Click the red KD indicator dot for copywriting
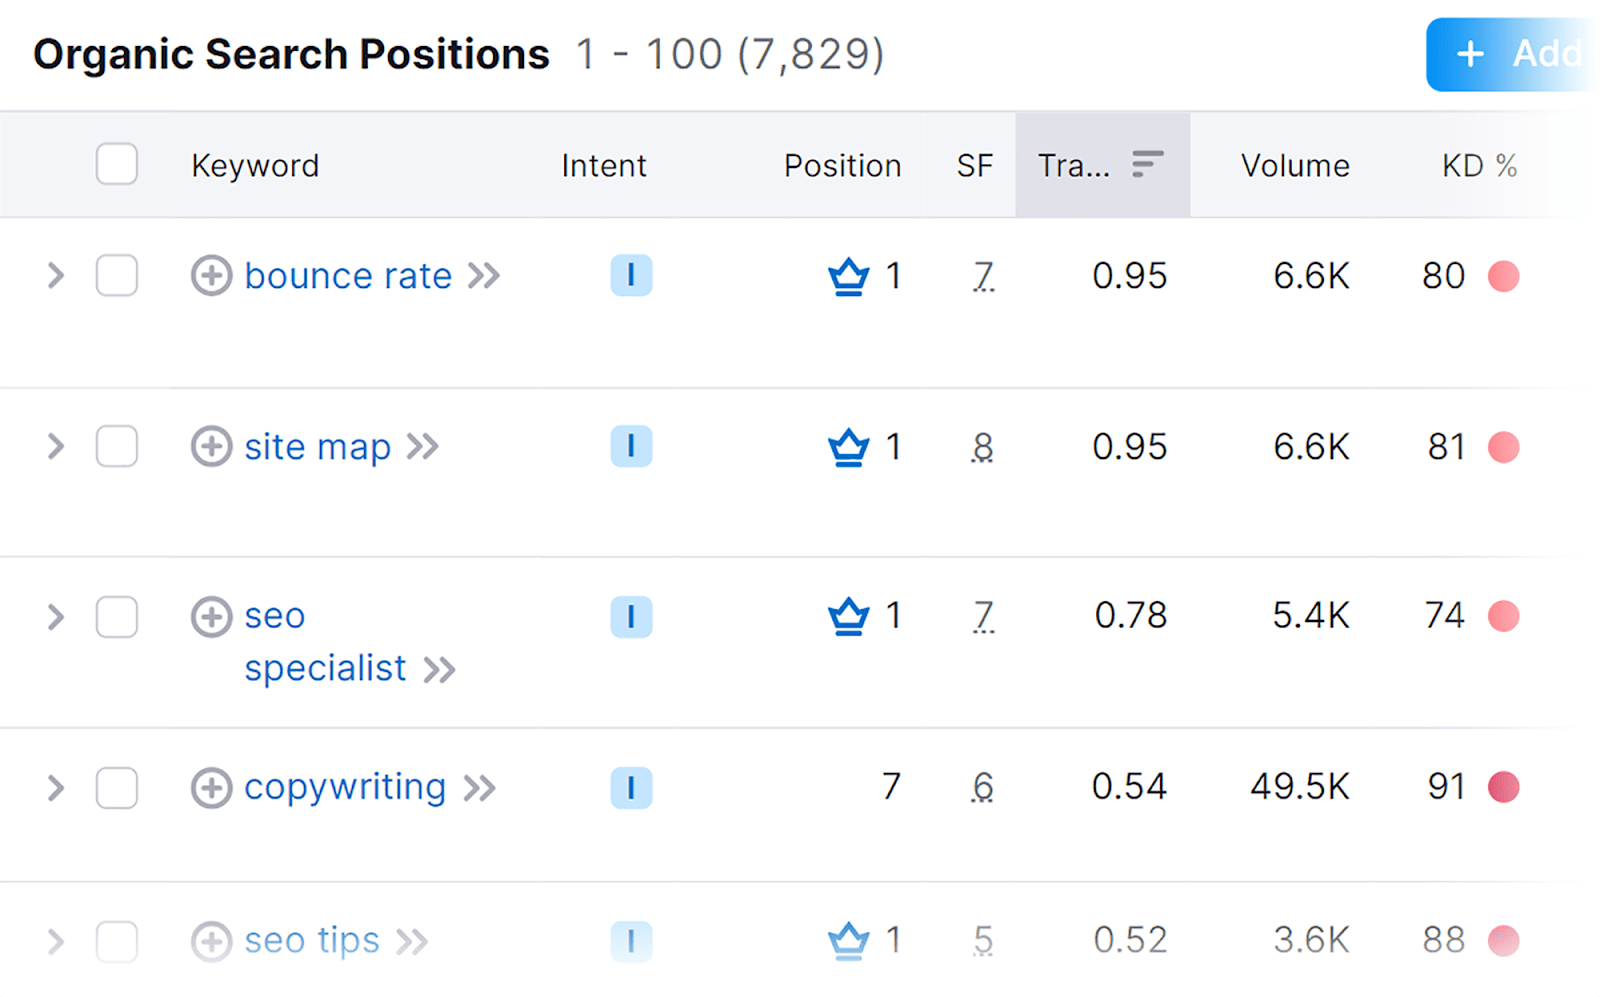This screenshot has height=997, width=1600. (1503, 788)
